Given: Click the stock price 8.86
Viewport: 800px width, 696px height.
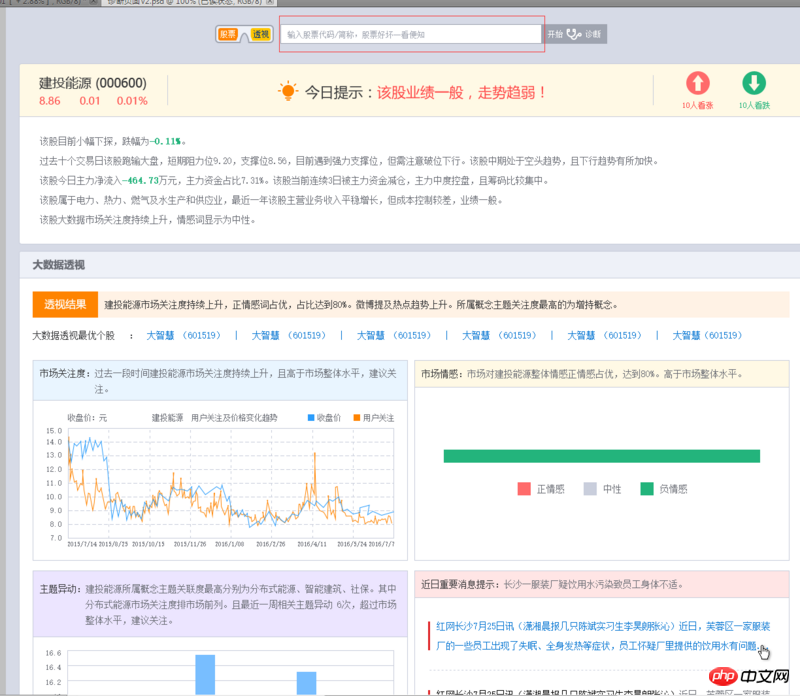Looking at the screenshot, I should click(x=49, y=101).
